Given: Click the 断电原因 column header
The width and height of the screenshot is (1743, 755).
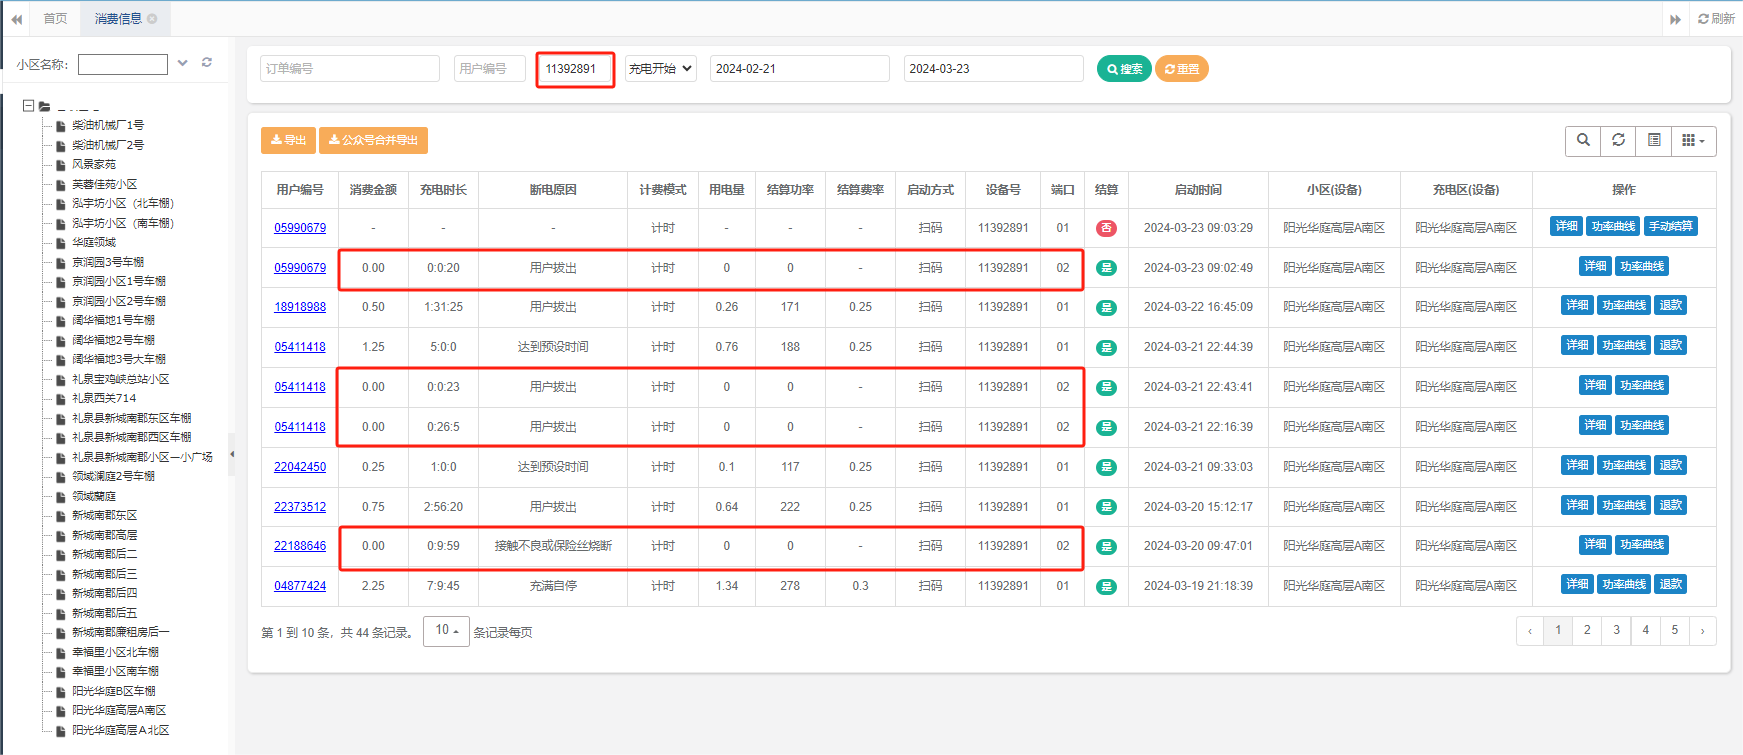Looking at the screenshot, I should [553, 190].
